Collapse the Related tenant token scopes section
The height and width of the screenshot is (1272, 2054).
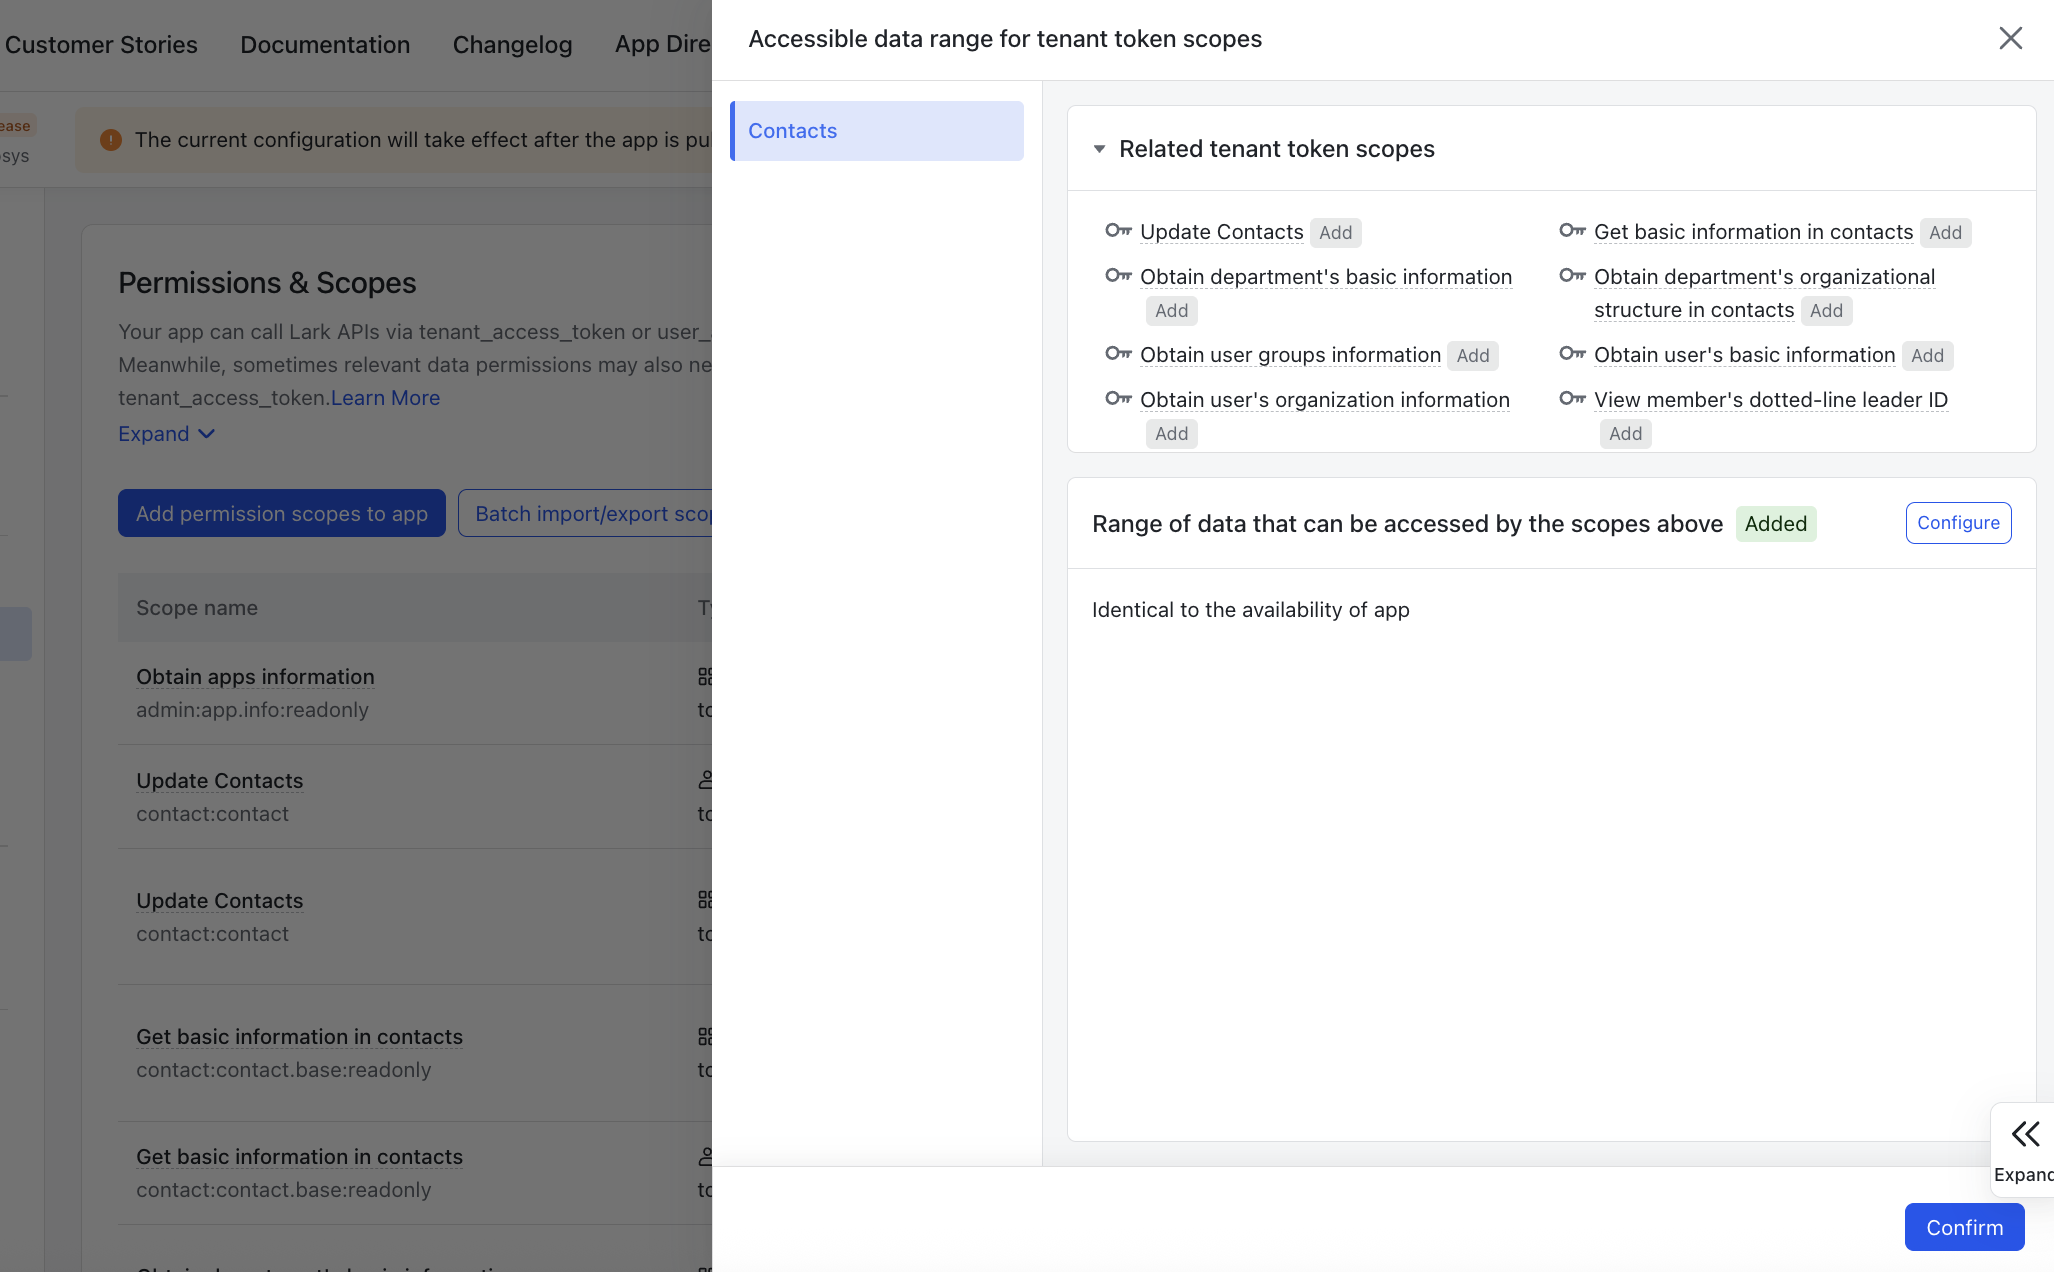(1099, 149)
